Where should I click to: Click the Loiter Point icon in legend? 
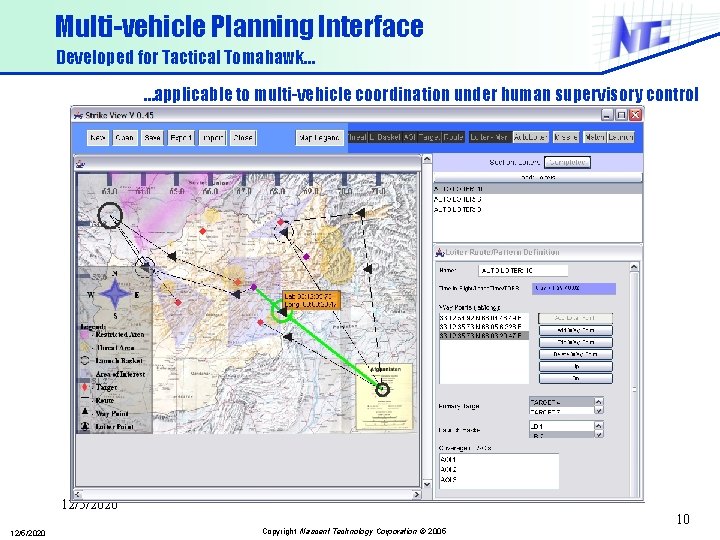pyautogui.click(x=85, y=426)
